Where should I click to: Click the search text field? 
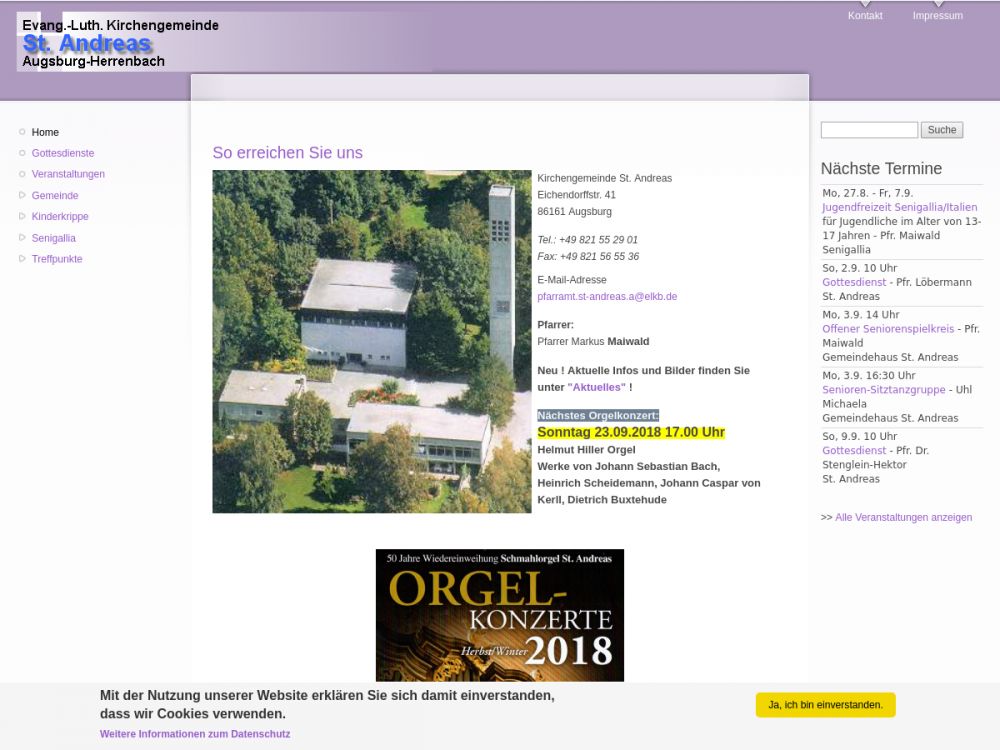[869, 130]
